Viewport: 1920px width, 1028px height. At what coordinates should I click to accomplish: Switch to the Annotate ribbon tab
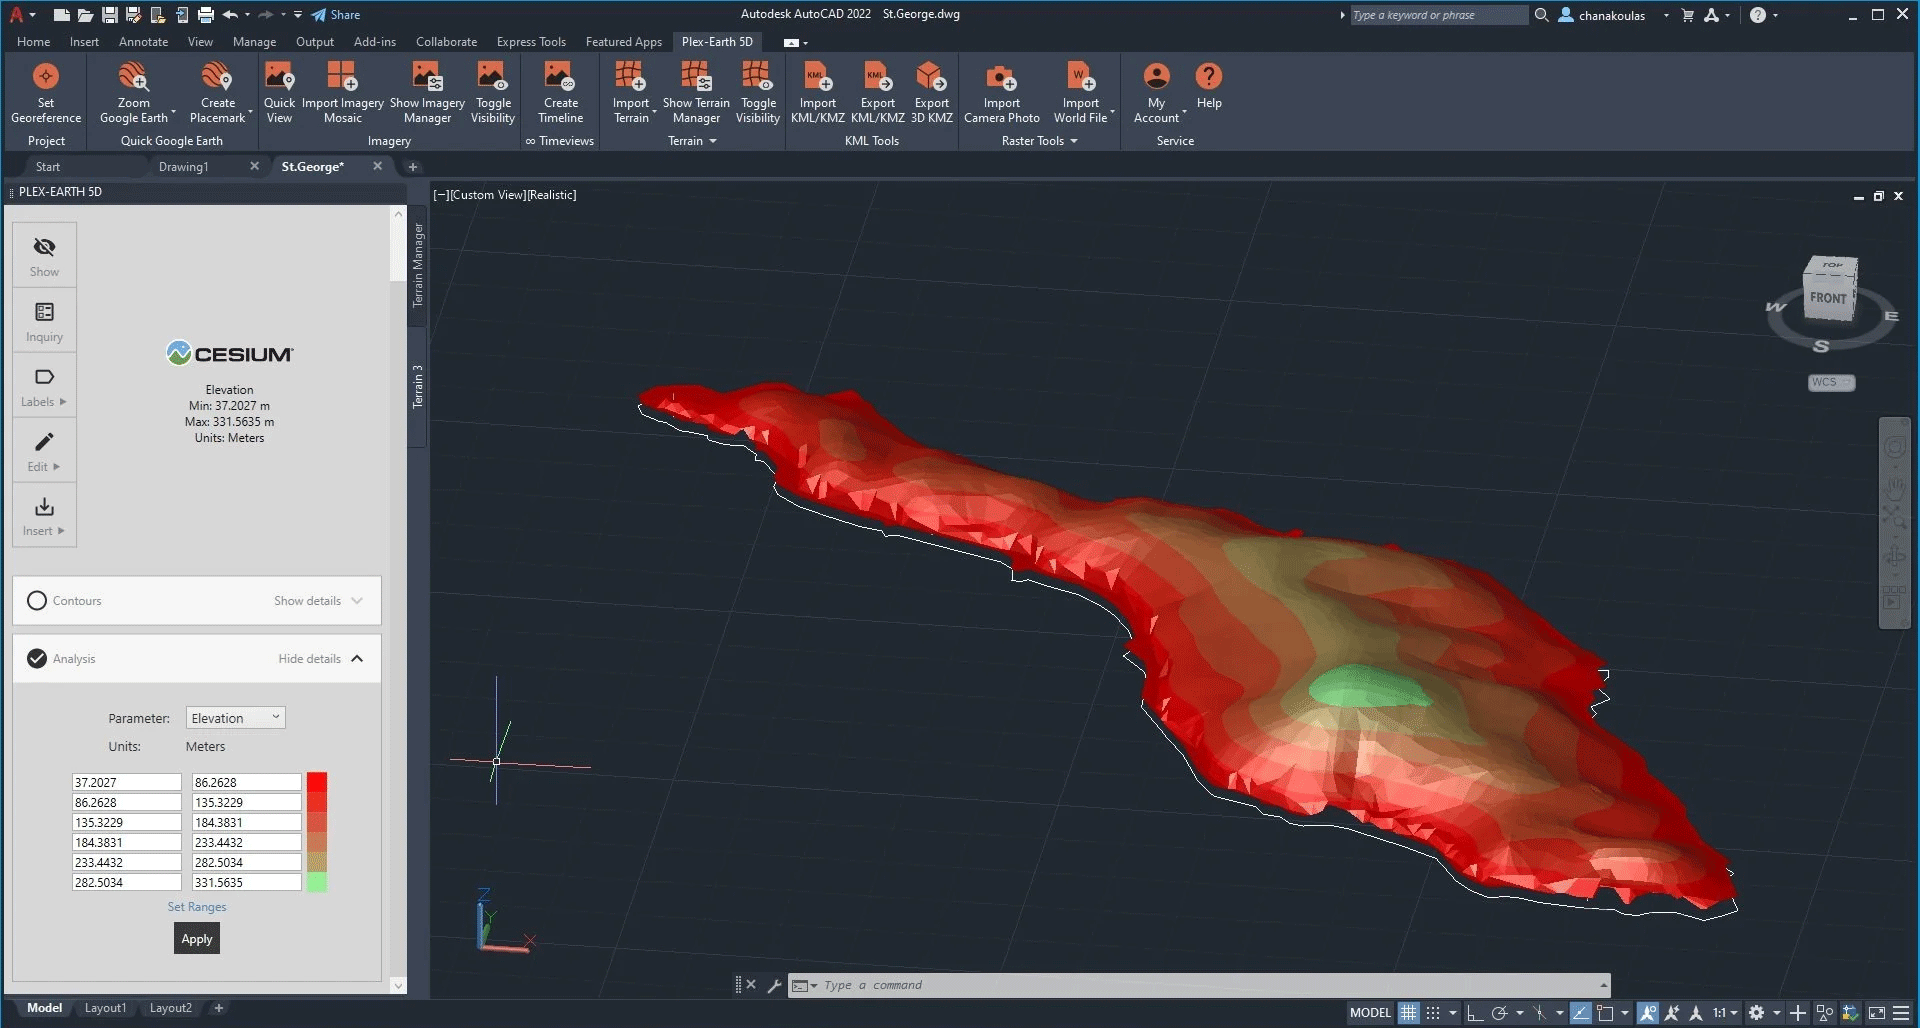point(143,42)
